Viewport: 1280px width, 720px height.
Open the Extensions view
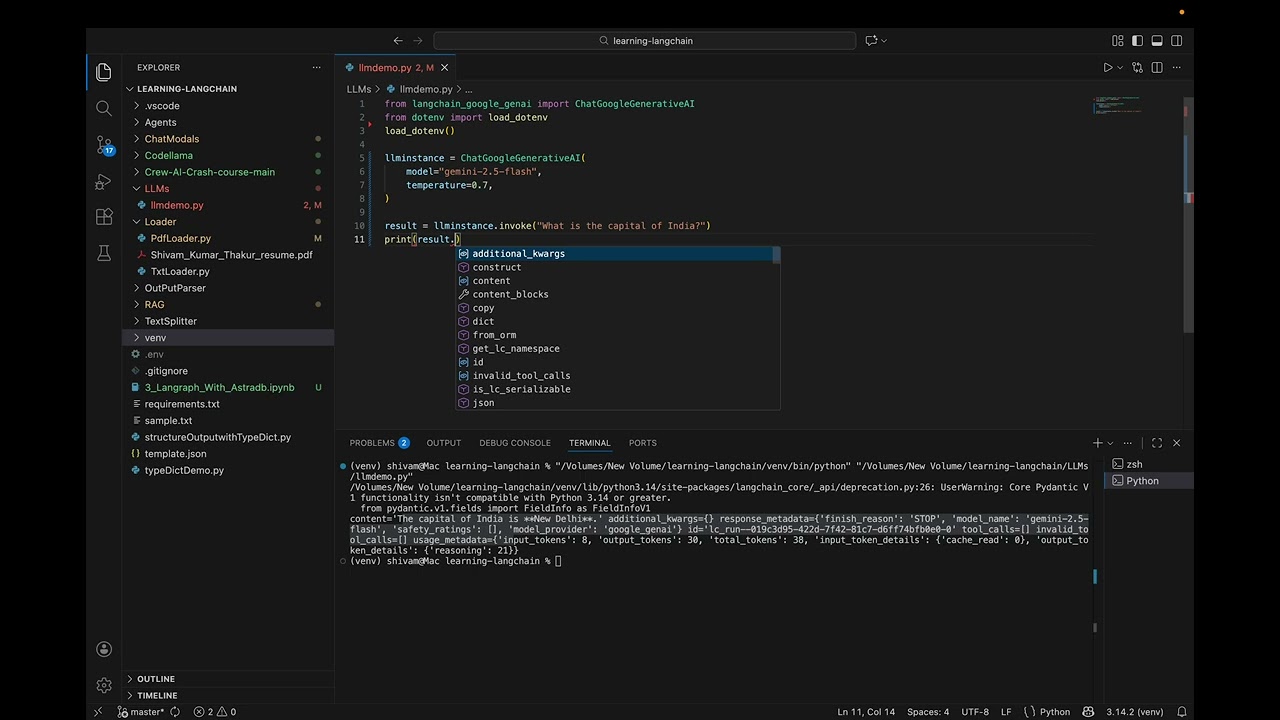tap(104, 217)
